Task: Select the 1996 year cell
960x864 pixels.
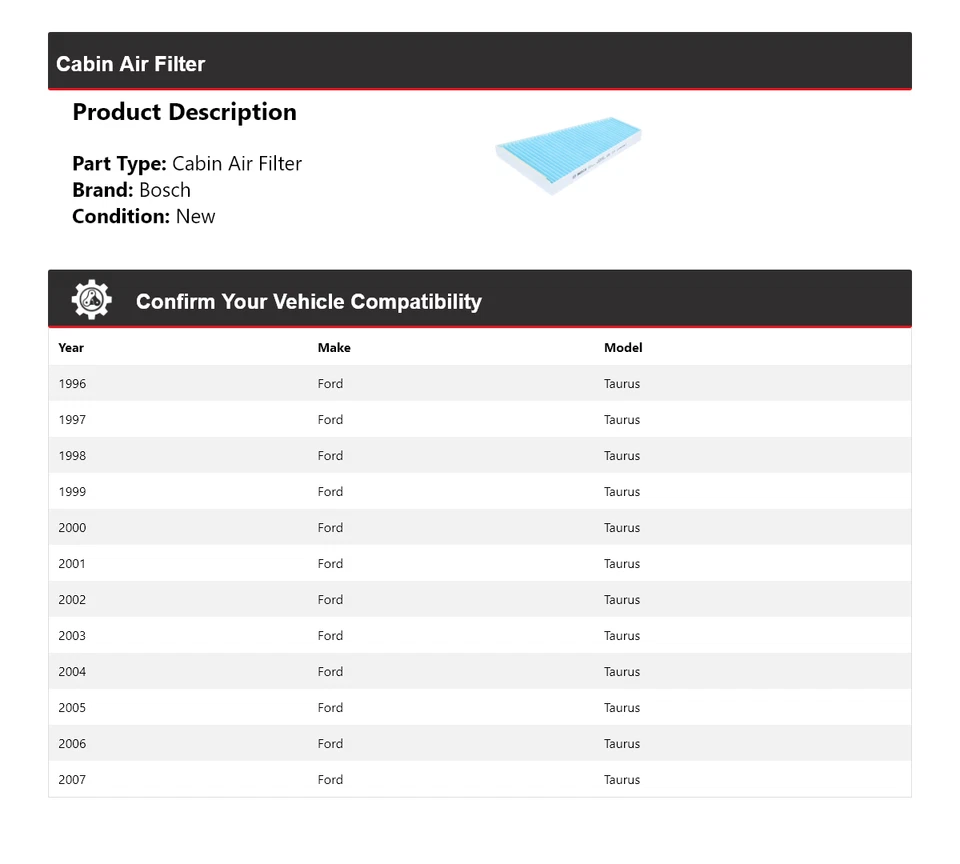Action: pyautogui.click(x=72, y=384)
